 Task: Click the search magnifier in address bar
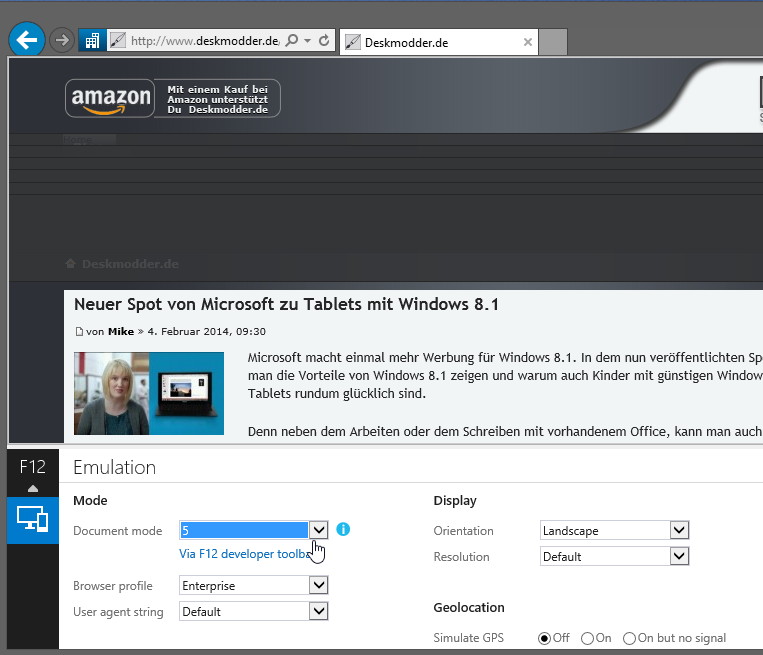click(x=292, y=40)
